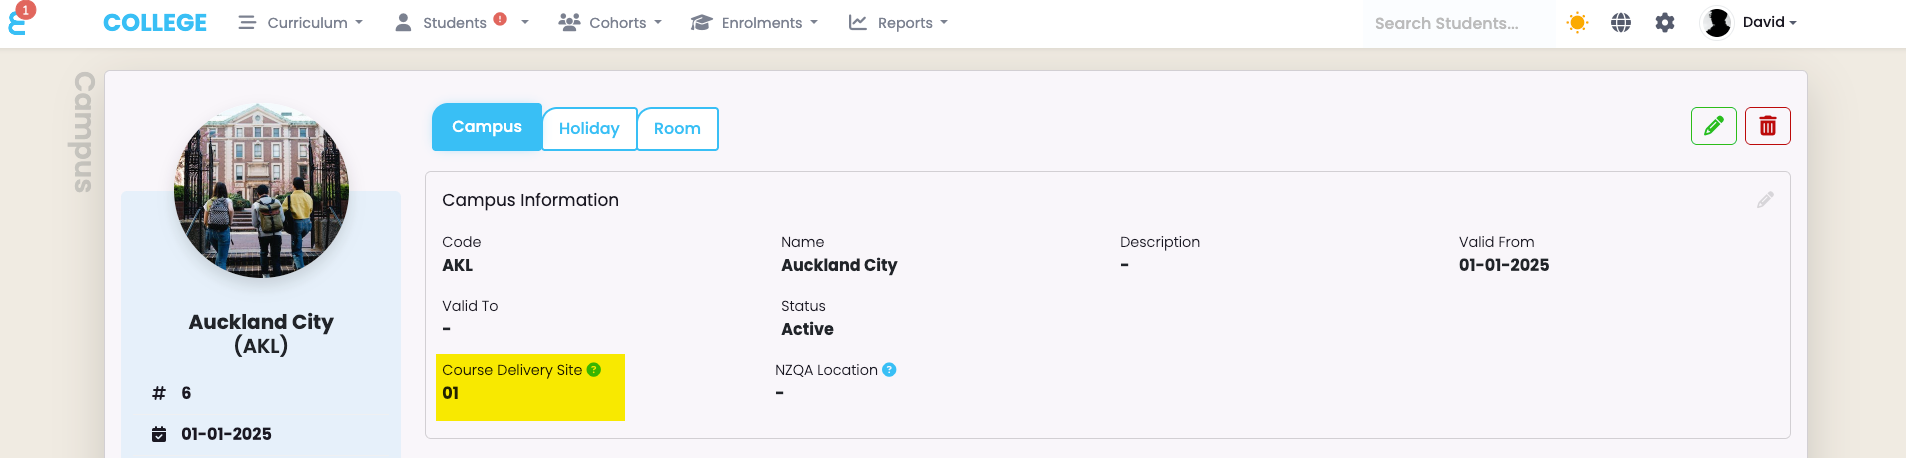Screen dimensions: 1906x458
Task: Open the Reports menu
Action: point(898,23)
